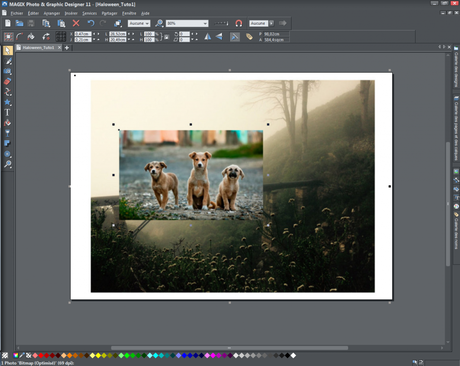Toggle the red magnet snap icon
The width and height of the screenshot is (460, 366).
239,23
